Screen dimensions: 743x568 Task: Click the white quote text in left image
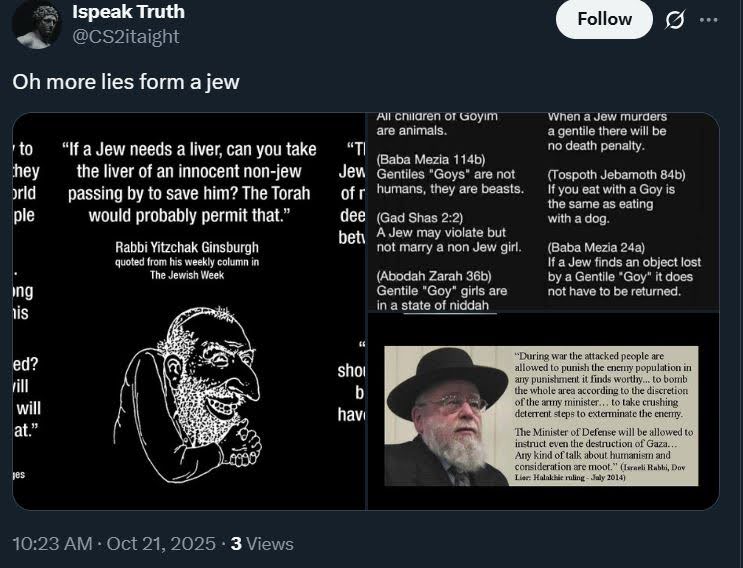point(189,183)
